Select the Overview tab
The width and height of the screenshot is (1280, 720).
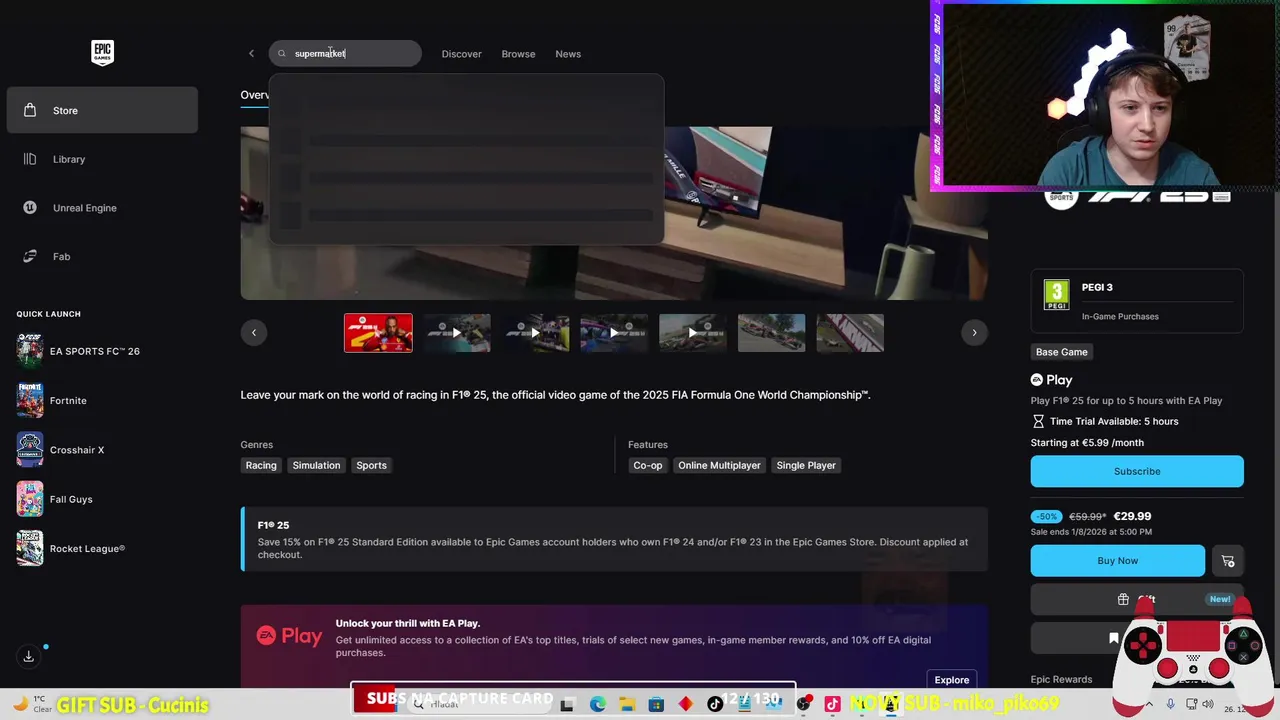(x=254, y=95)
